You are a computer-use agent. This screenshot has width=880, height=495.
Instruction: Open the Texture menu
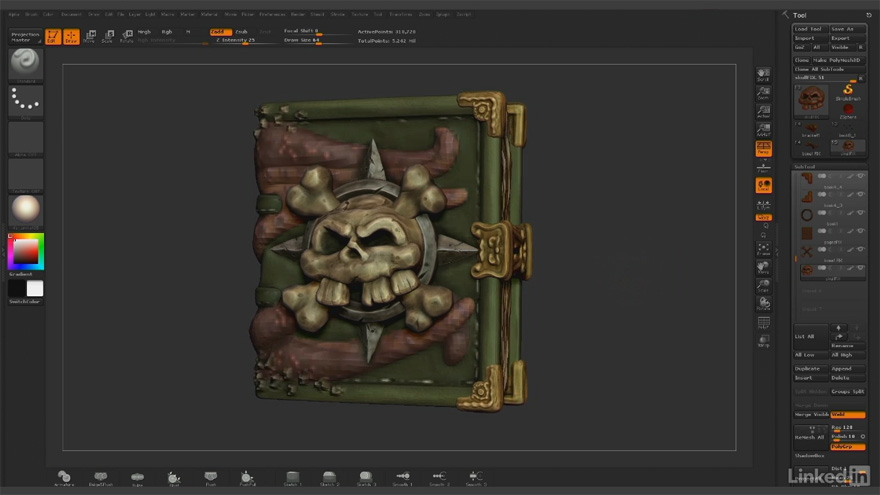click(360, 14)
